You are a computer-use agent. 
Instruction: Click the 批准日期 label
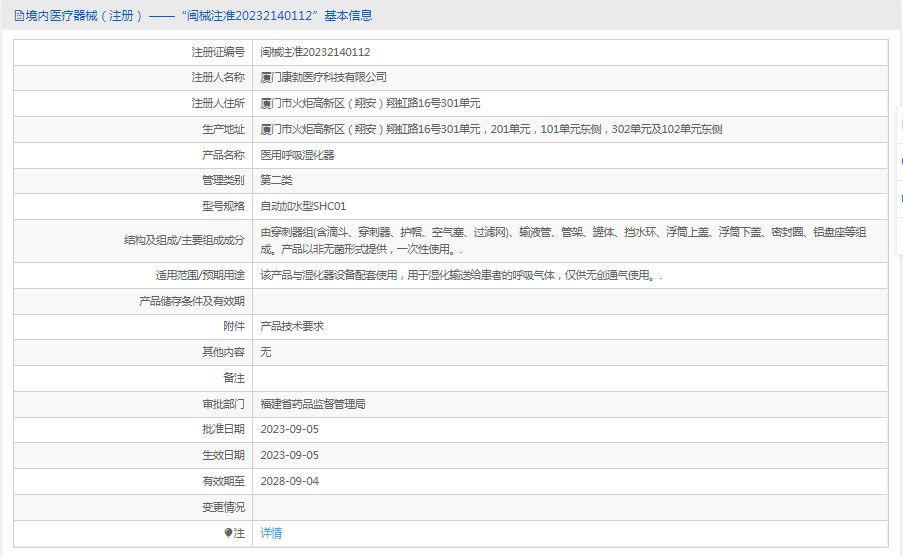click(x=223, y=430)
